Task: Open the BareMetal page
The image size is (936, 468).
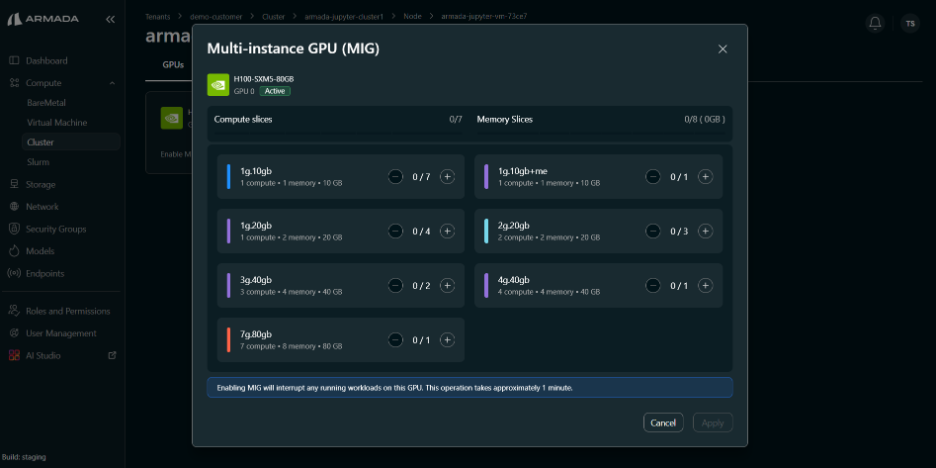Action: (47, 103)
